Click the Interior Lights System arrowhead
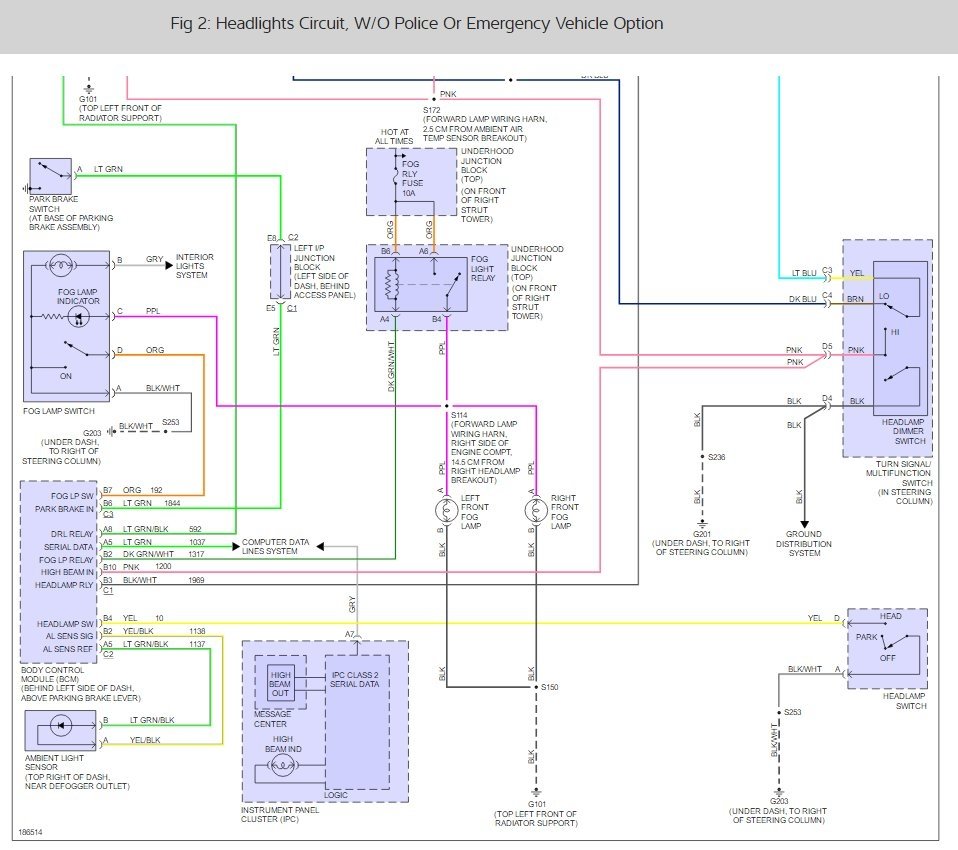958x850 pixels. pyautogui.click(x=169, y=266)
